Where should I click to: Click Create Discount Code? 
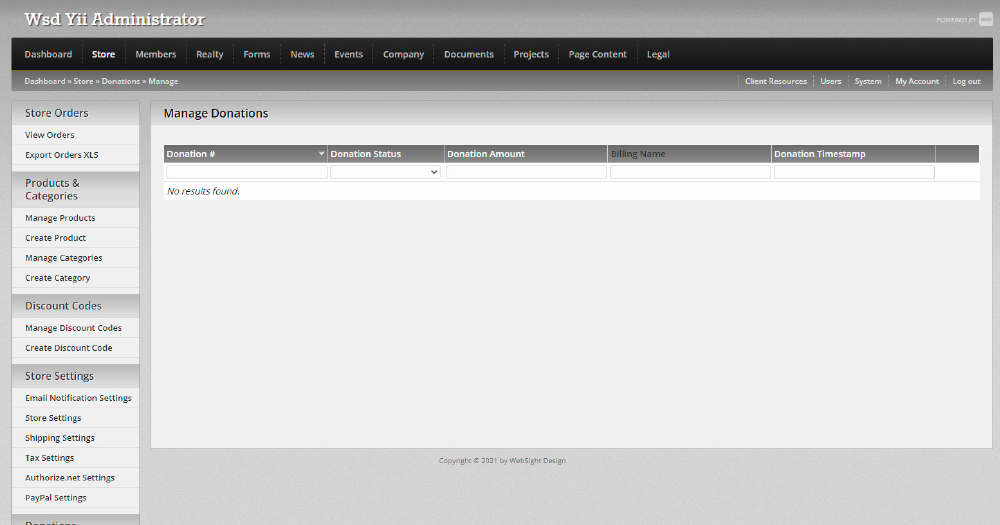click(x=69, y=348)
